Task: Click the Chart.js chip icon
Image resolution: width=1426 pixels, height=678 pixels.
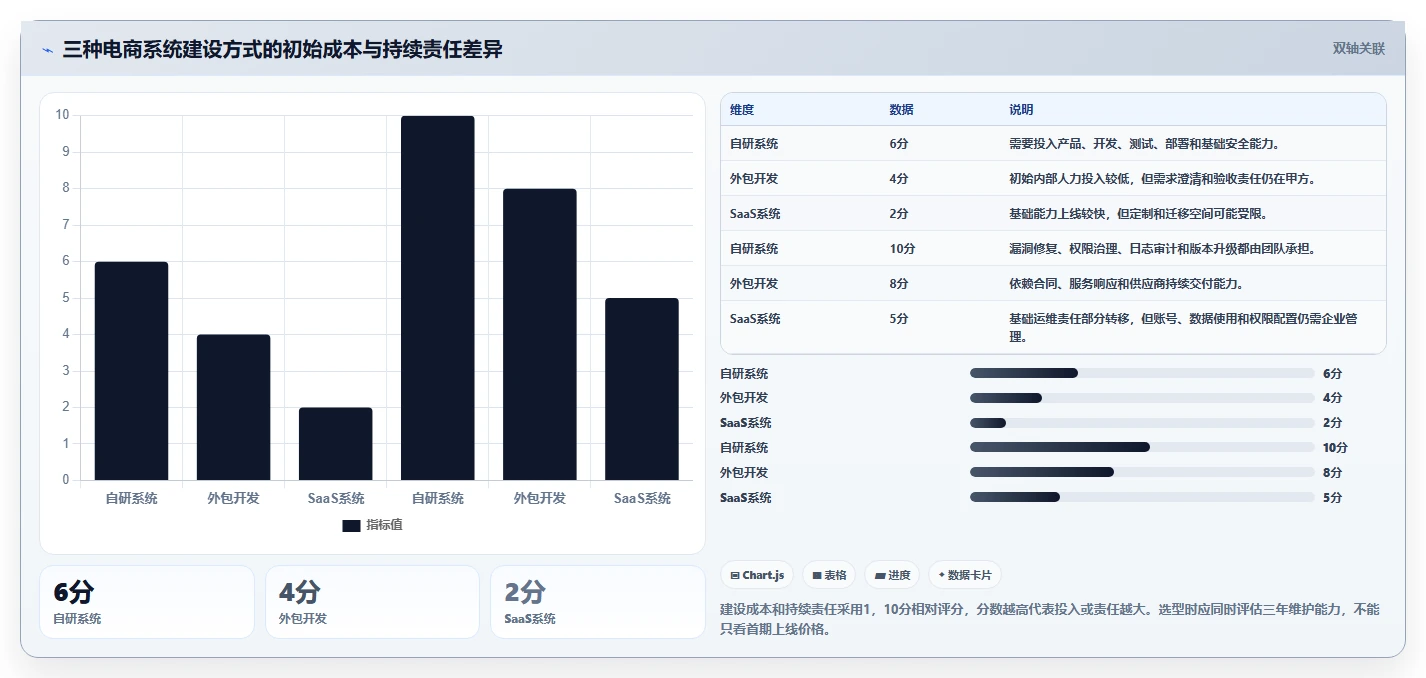Action: tap(735, 575)
